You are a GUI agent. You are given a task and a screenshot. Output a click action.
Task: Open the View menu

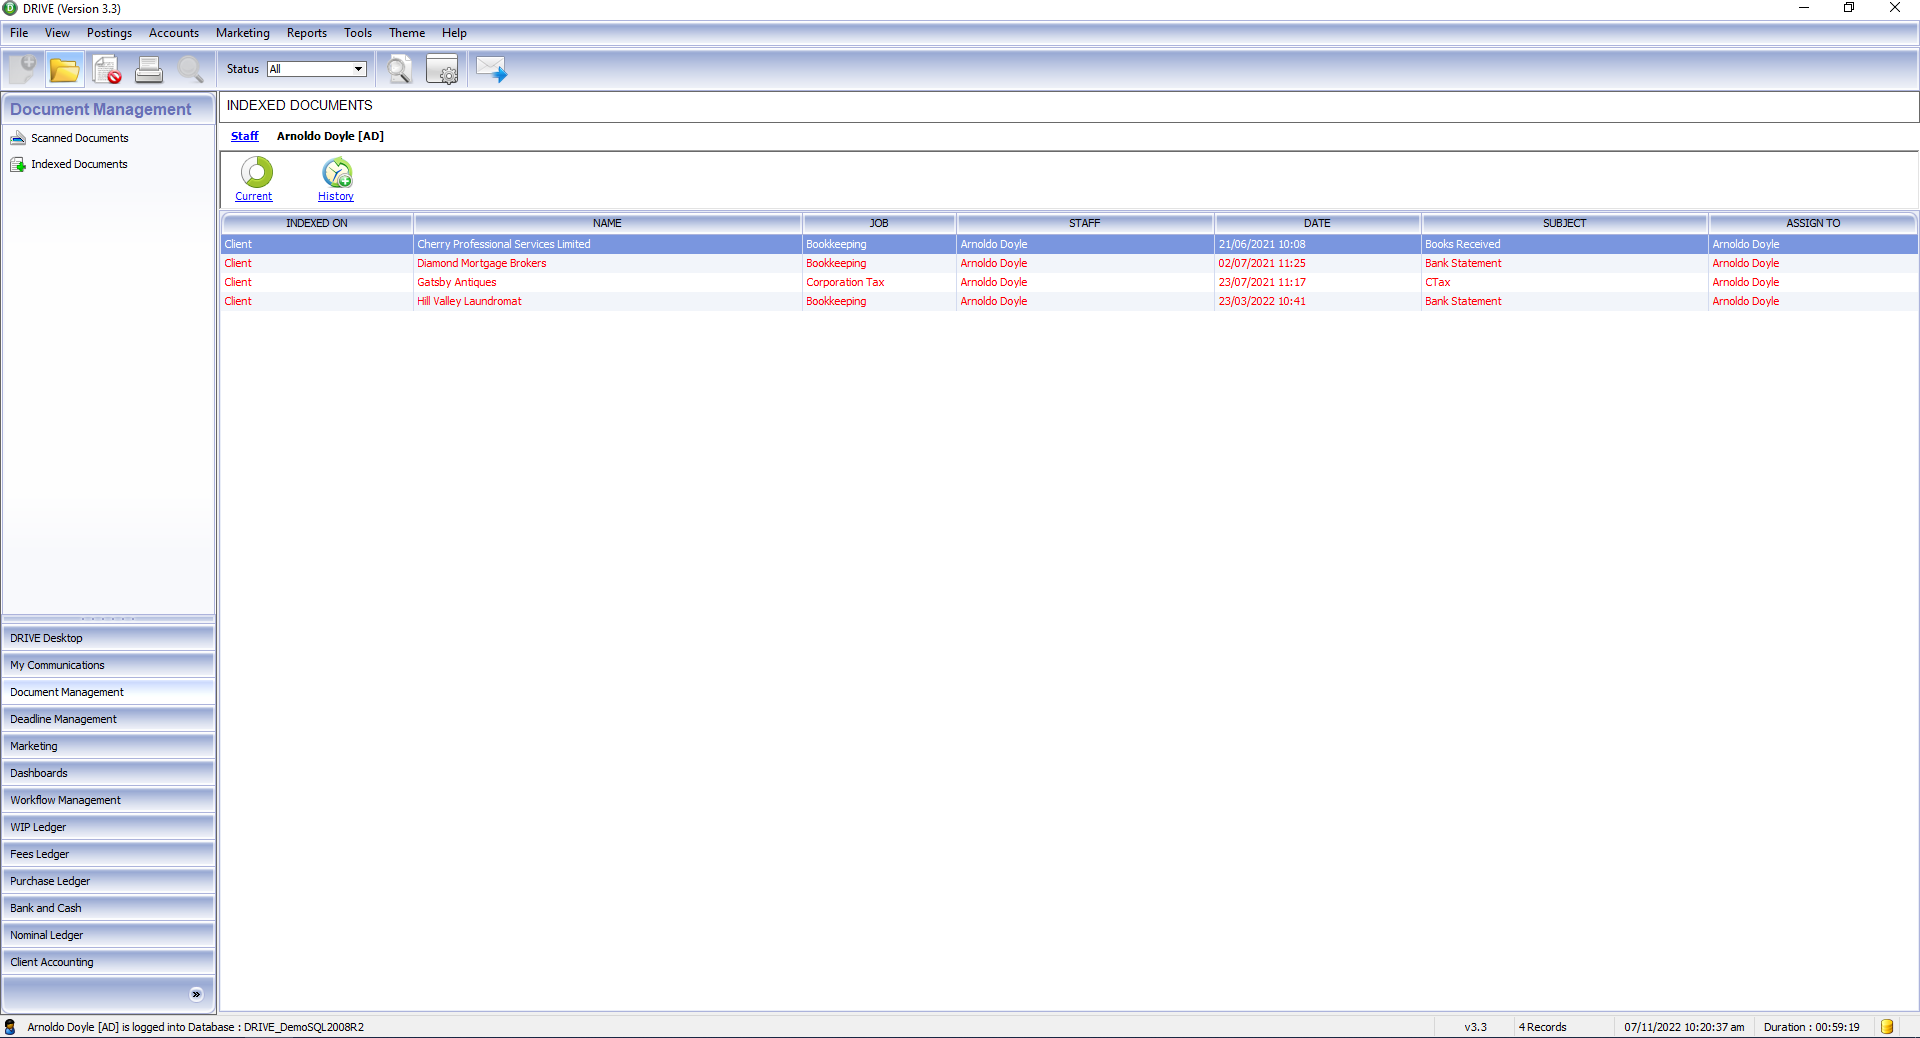(x=57, y=33)
